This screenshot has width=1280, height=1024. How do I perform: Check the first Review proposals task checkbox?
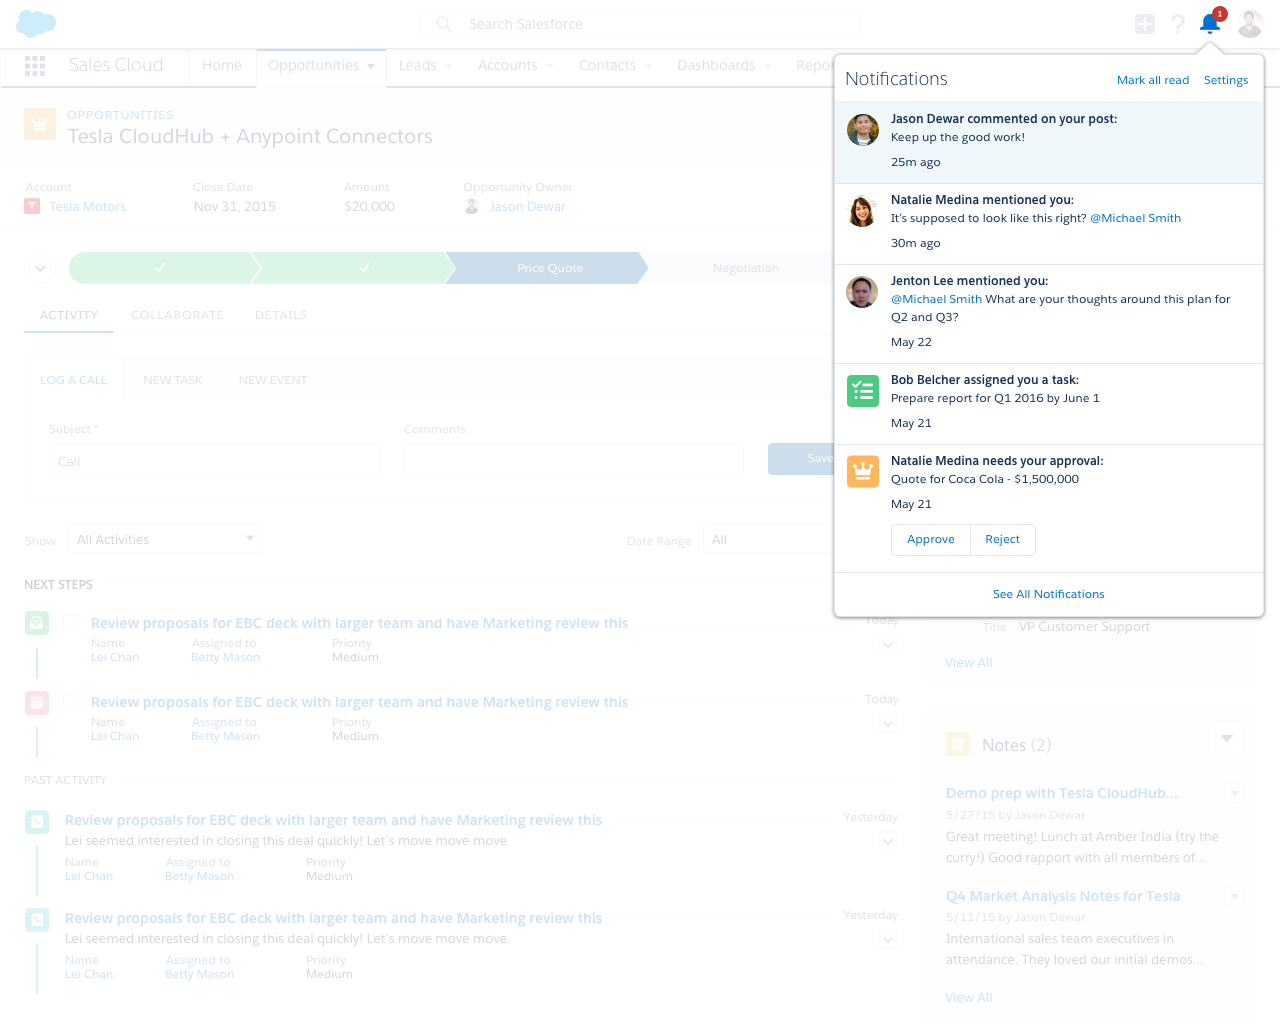click(71, 621)
